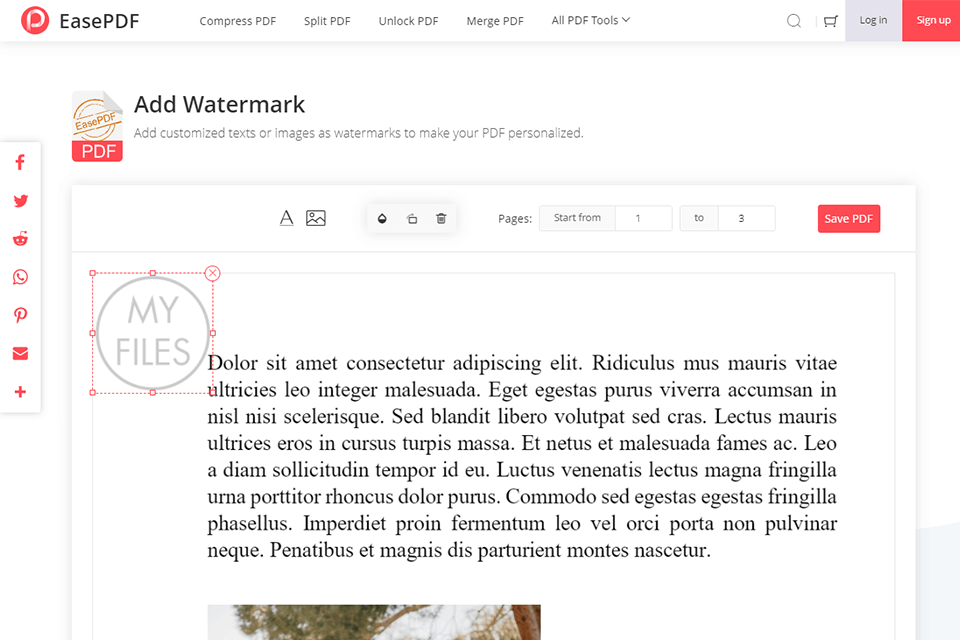Delete watermark with trash icon
Viewport: 960px width, 640px height.
click(x=441, y=219)
